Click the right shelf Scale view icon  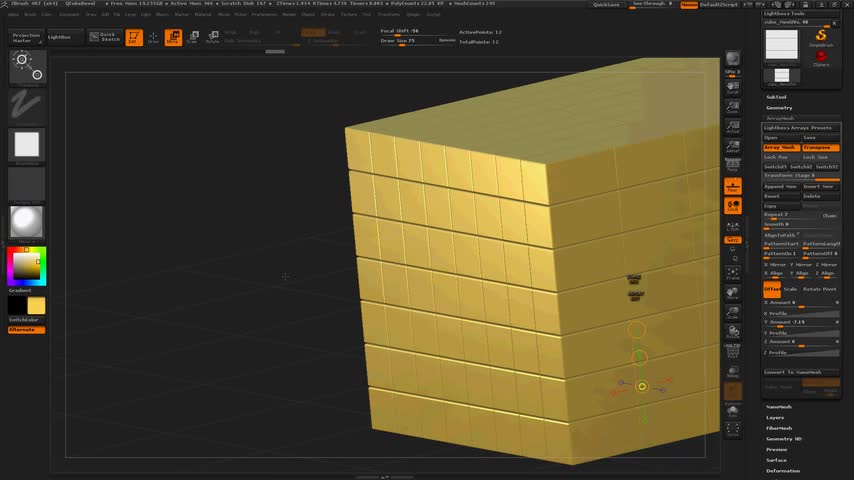(733, 313)
